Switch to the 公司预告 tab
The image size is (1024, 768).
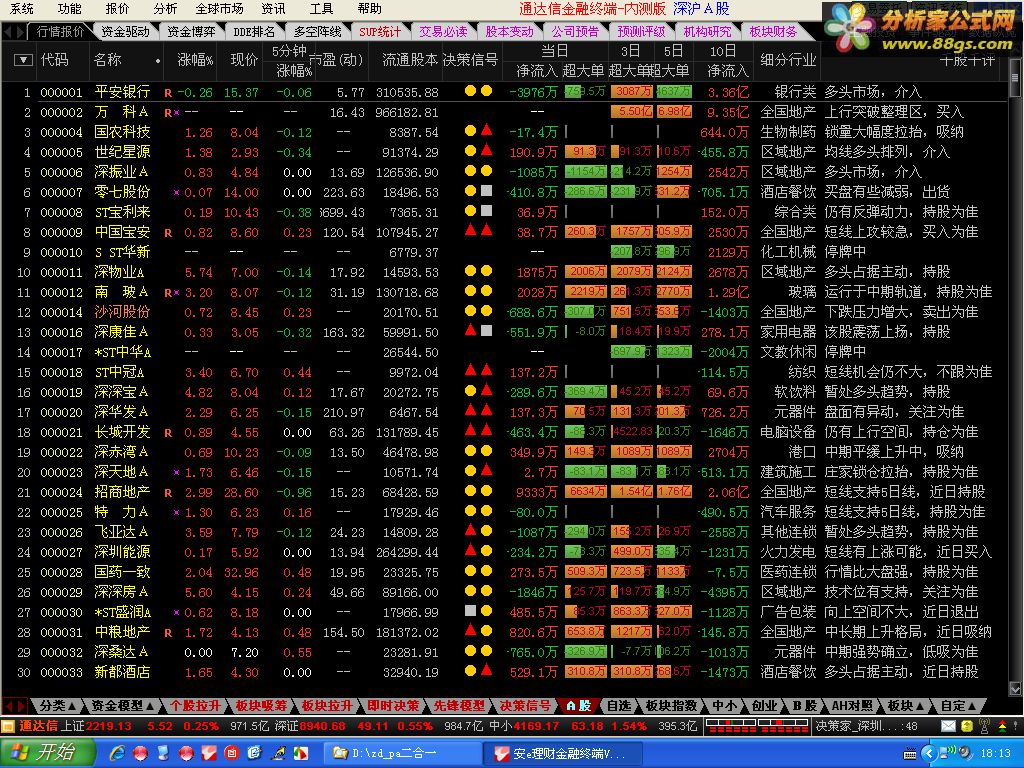tap(575, 31)
